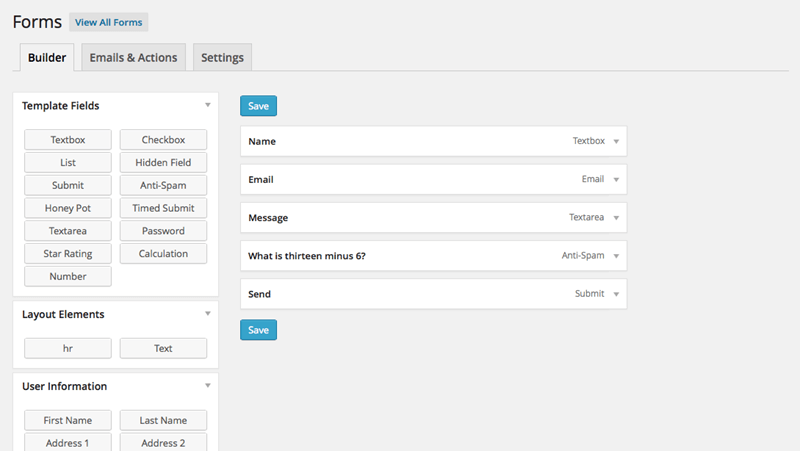Add a Textbox template field
Screen dimensions: 800x451
[x=68, y=140]
